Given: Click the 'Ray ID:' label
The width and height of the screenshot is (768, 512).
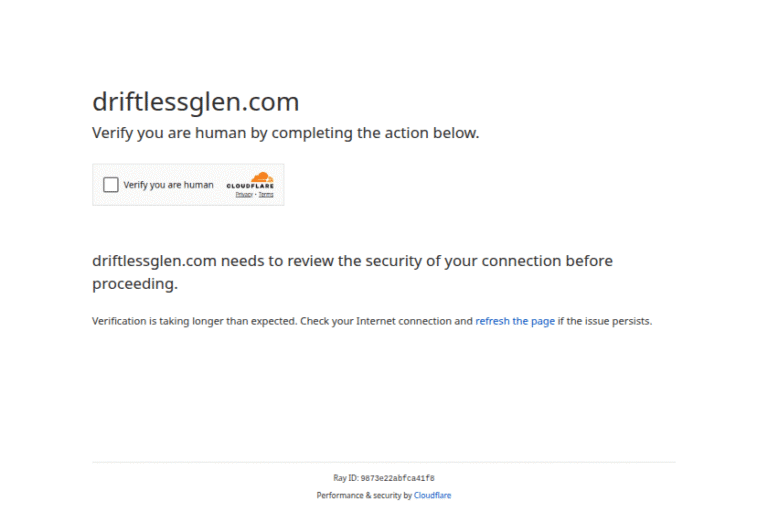Looking at the screenshot, I should [x=346, y=478].
